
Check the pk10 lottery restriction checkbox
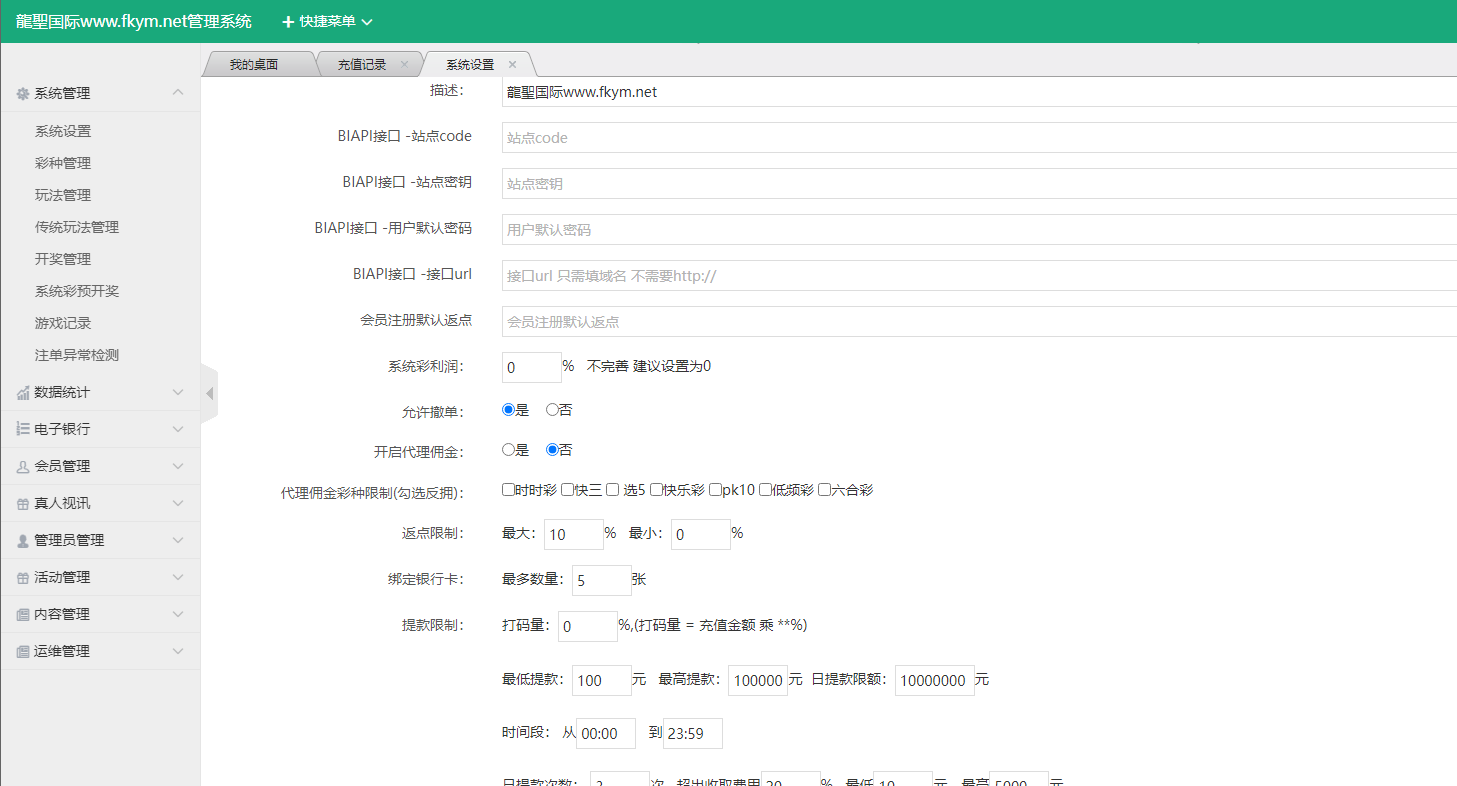click(717, 489)
